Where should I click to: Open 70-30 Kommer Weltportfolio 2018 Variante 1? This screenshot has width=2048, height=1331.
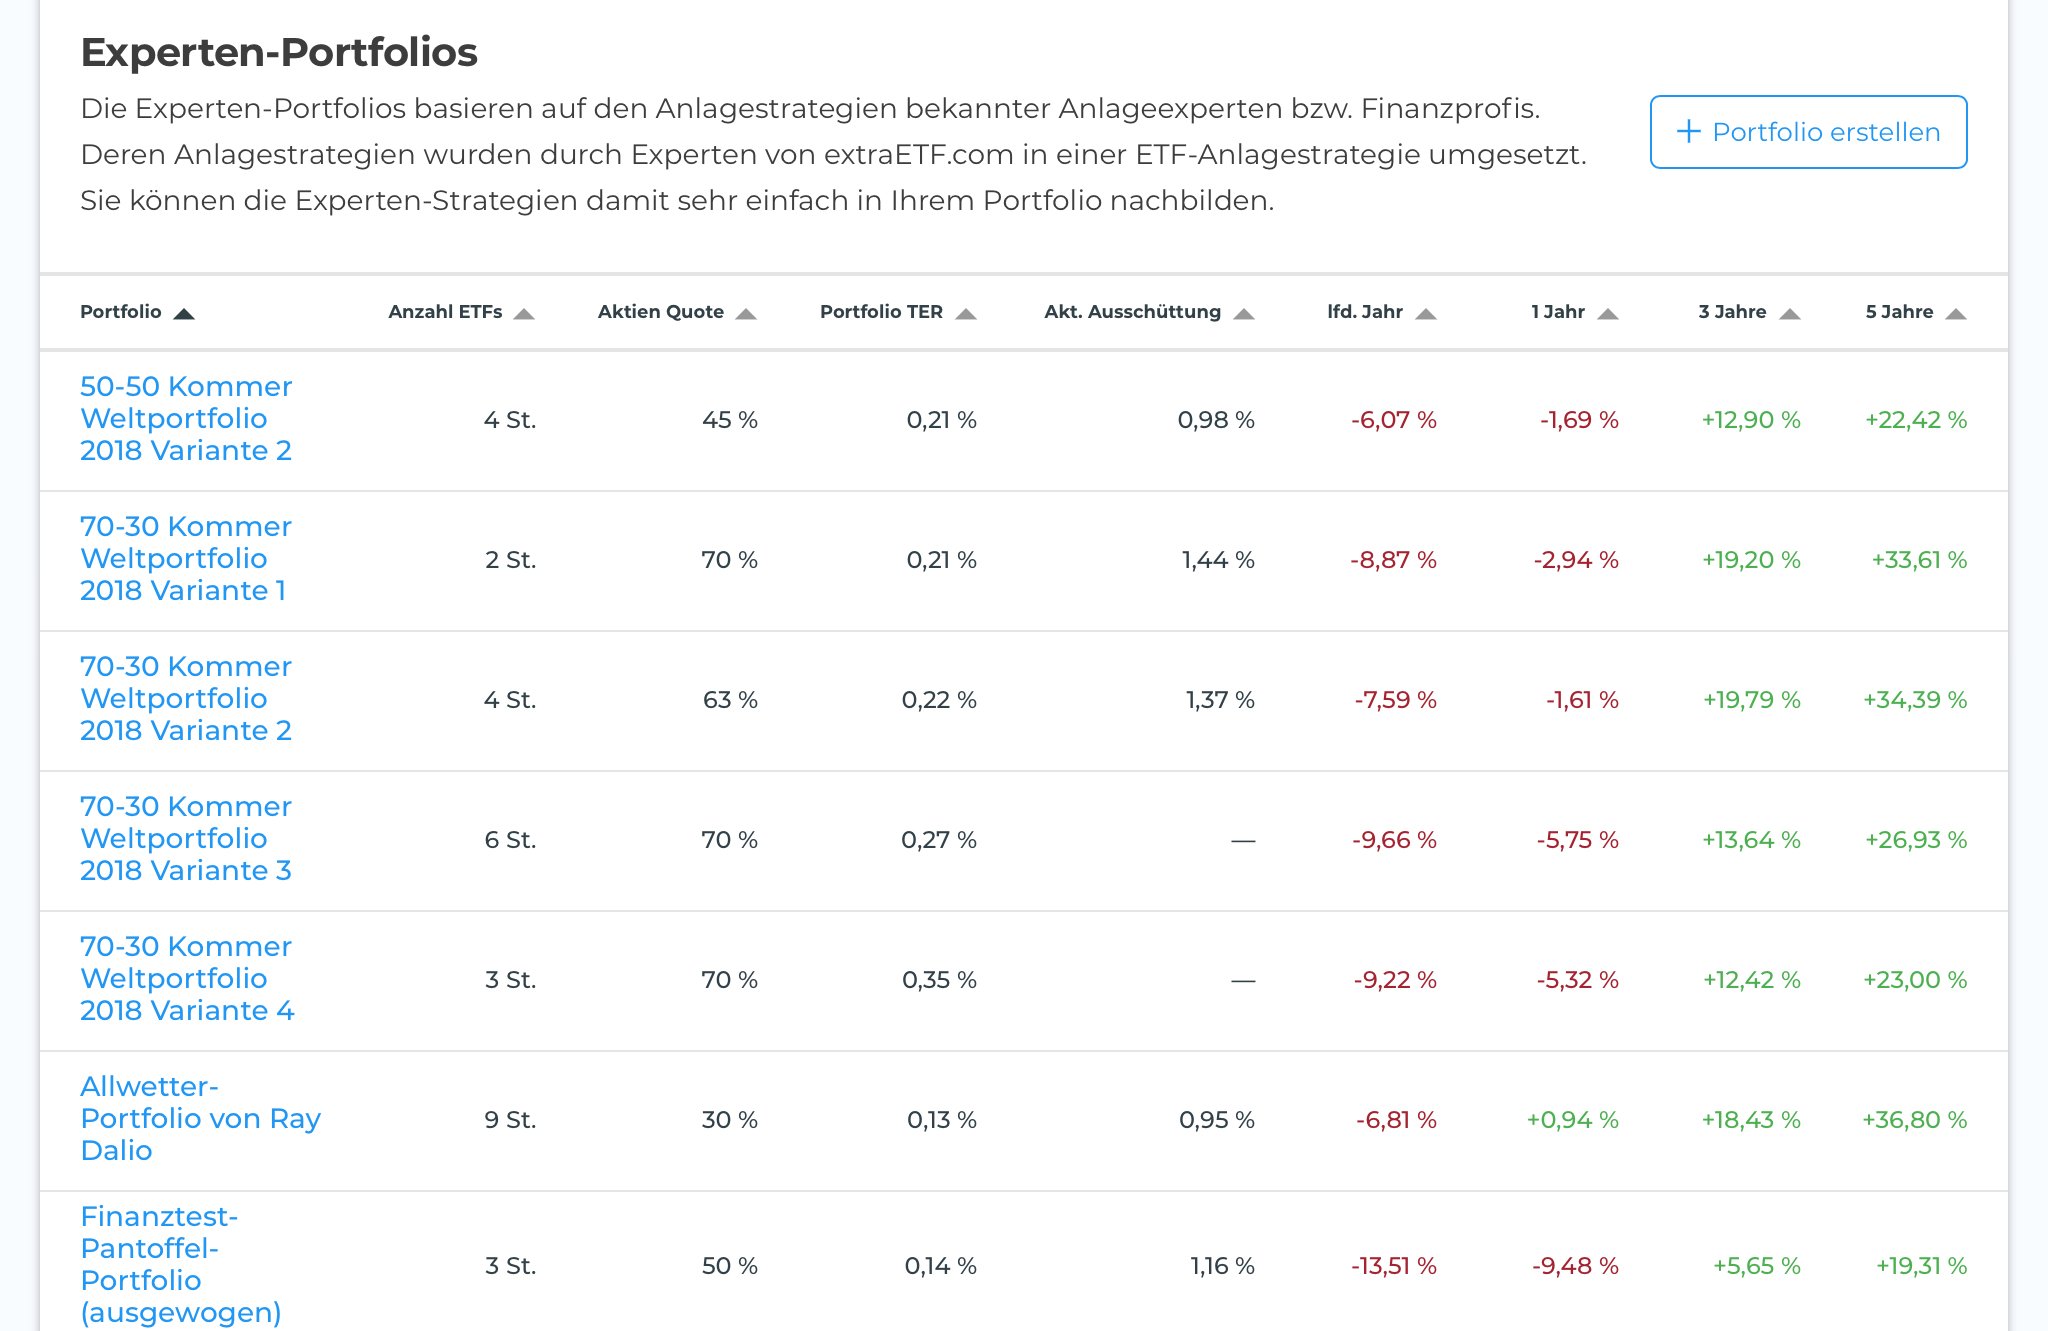point(186,559)
